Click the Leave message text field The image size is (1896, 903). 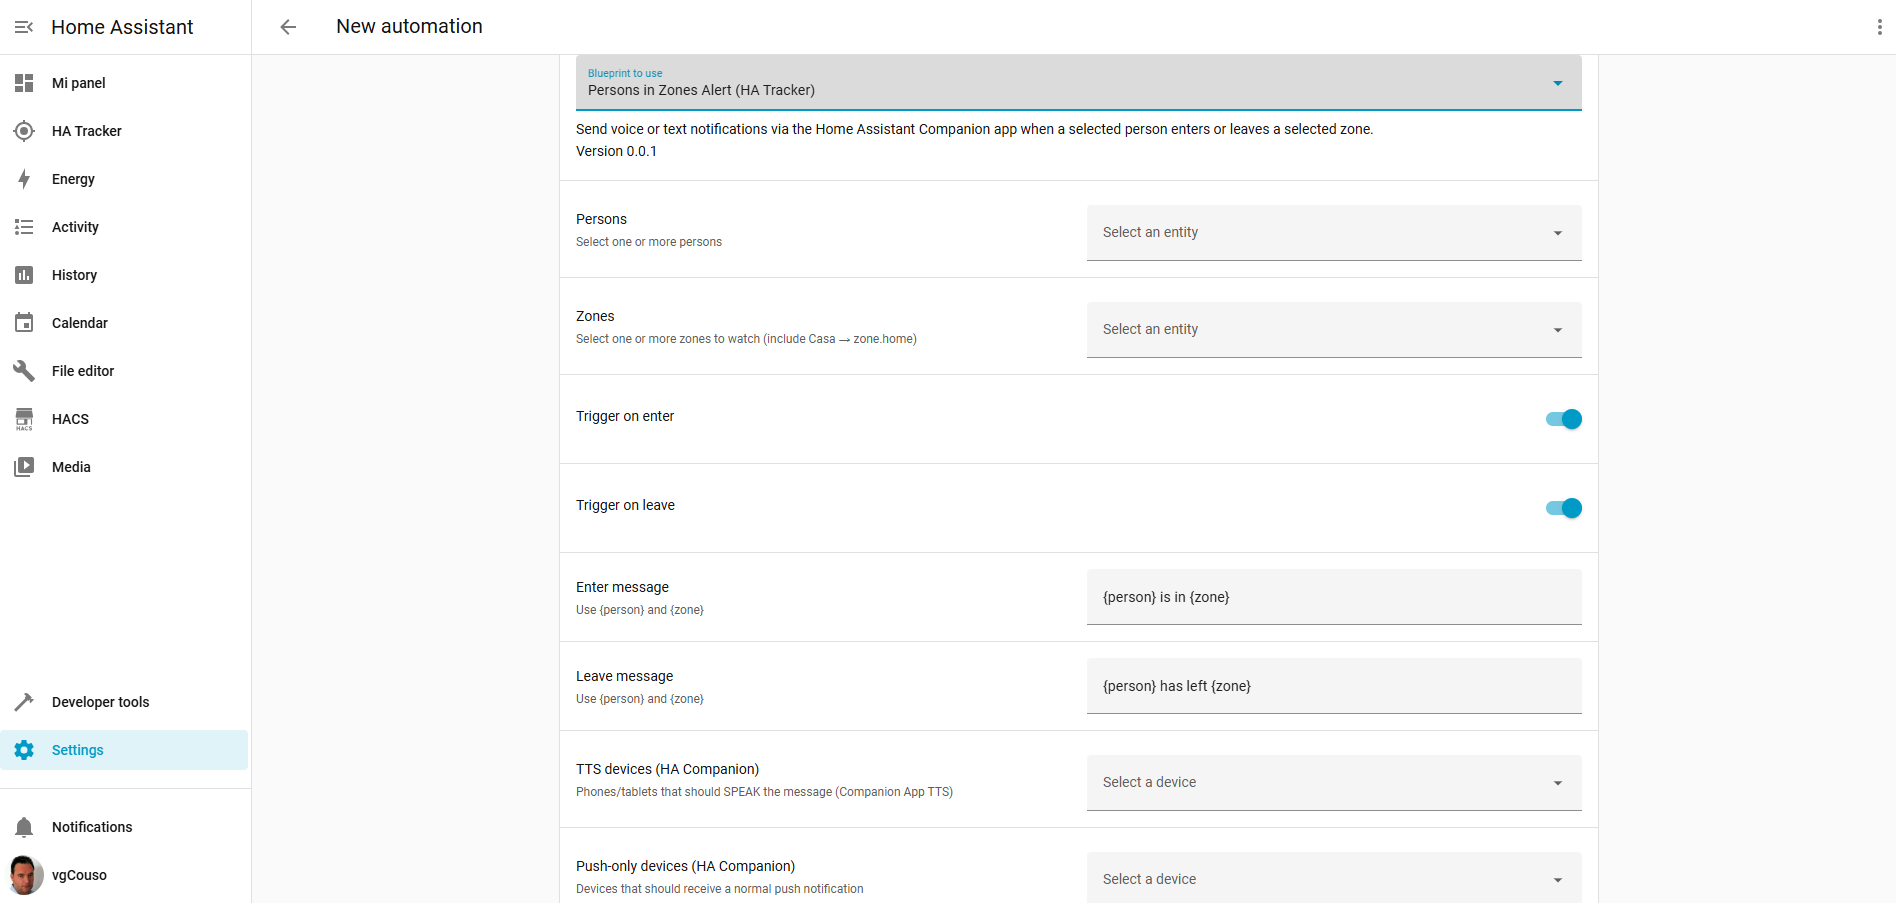pyautogui.click(x=1334, y=686)
